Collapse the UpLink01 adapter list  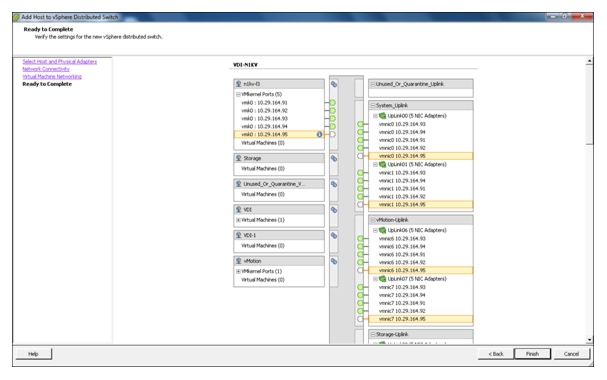375,164
